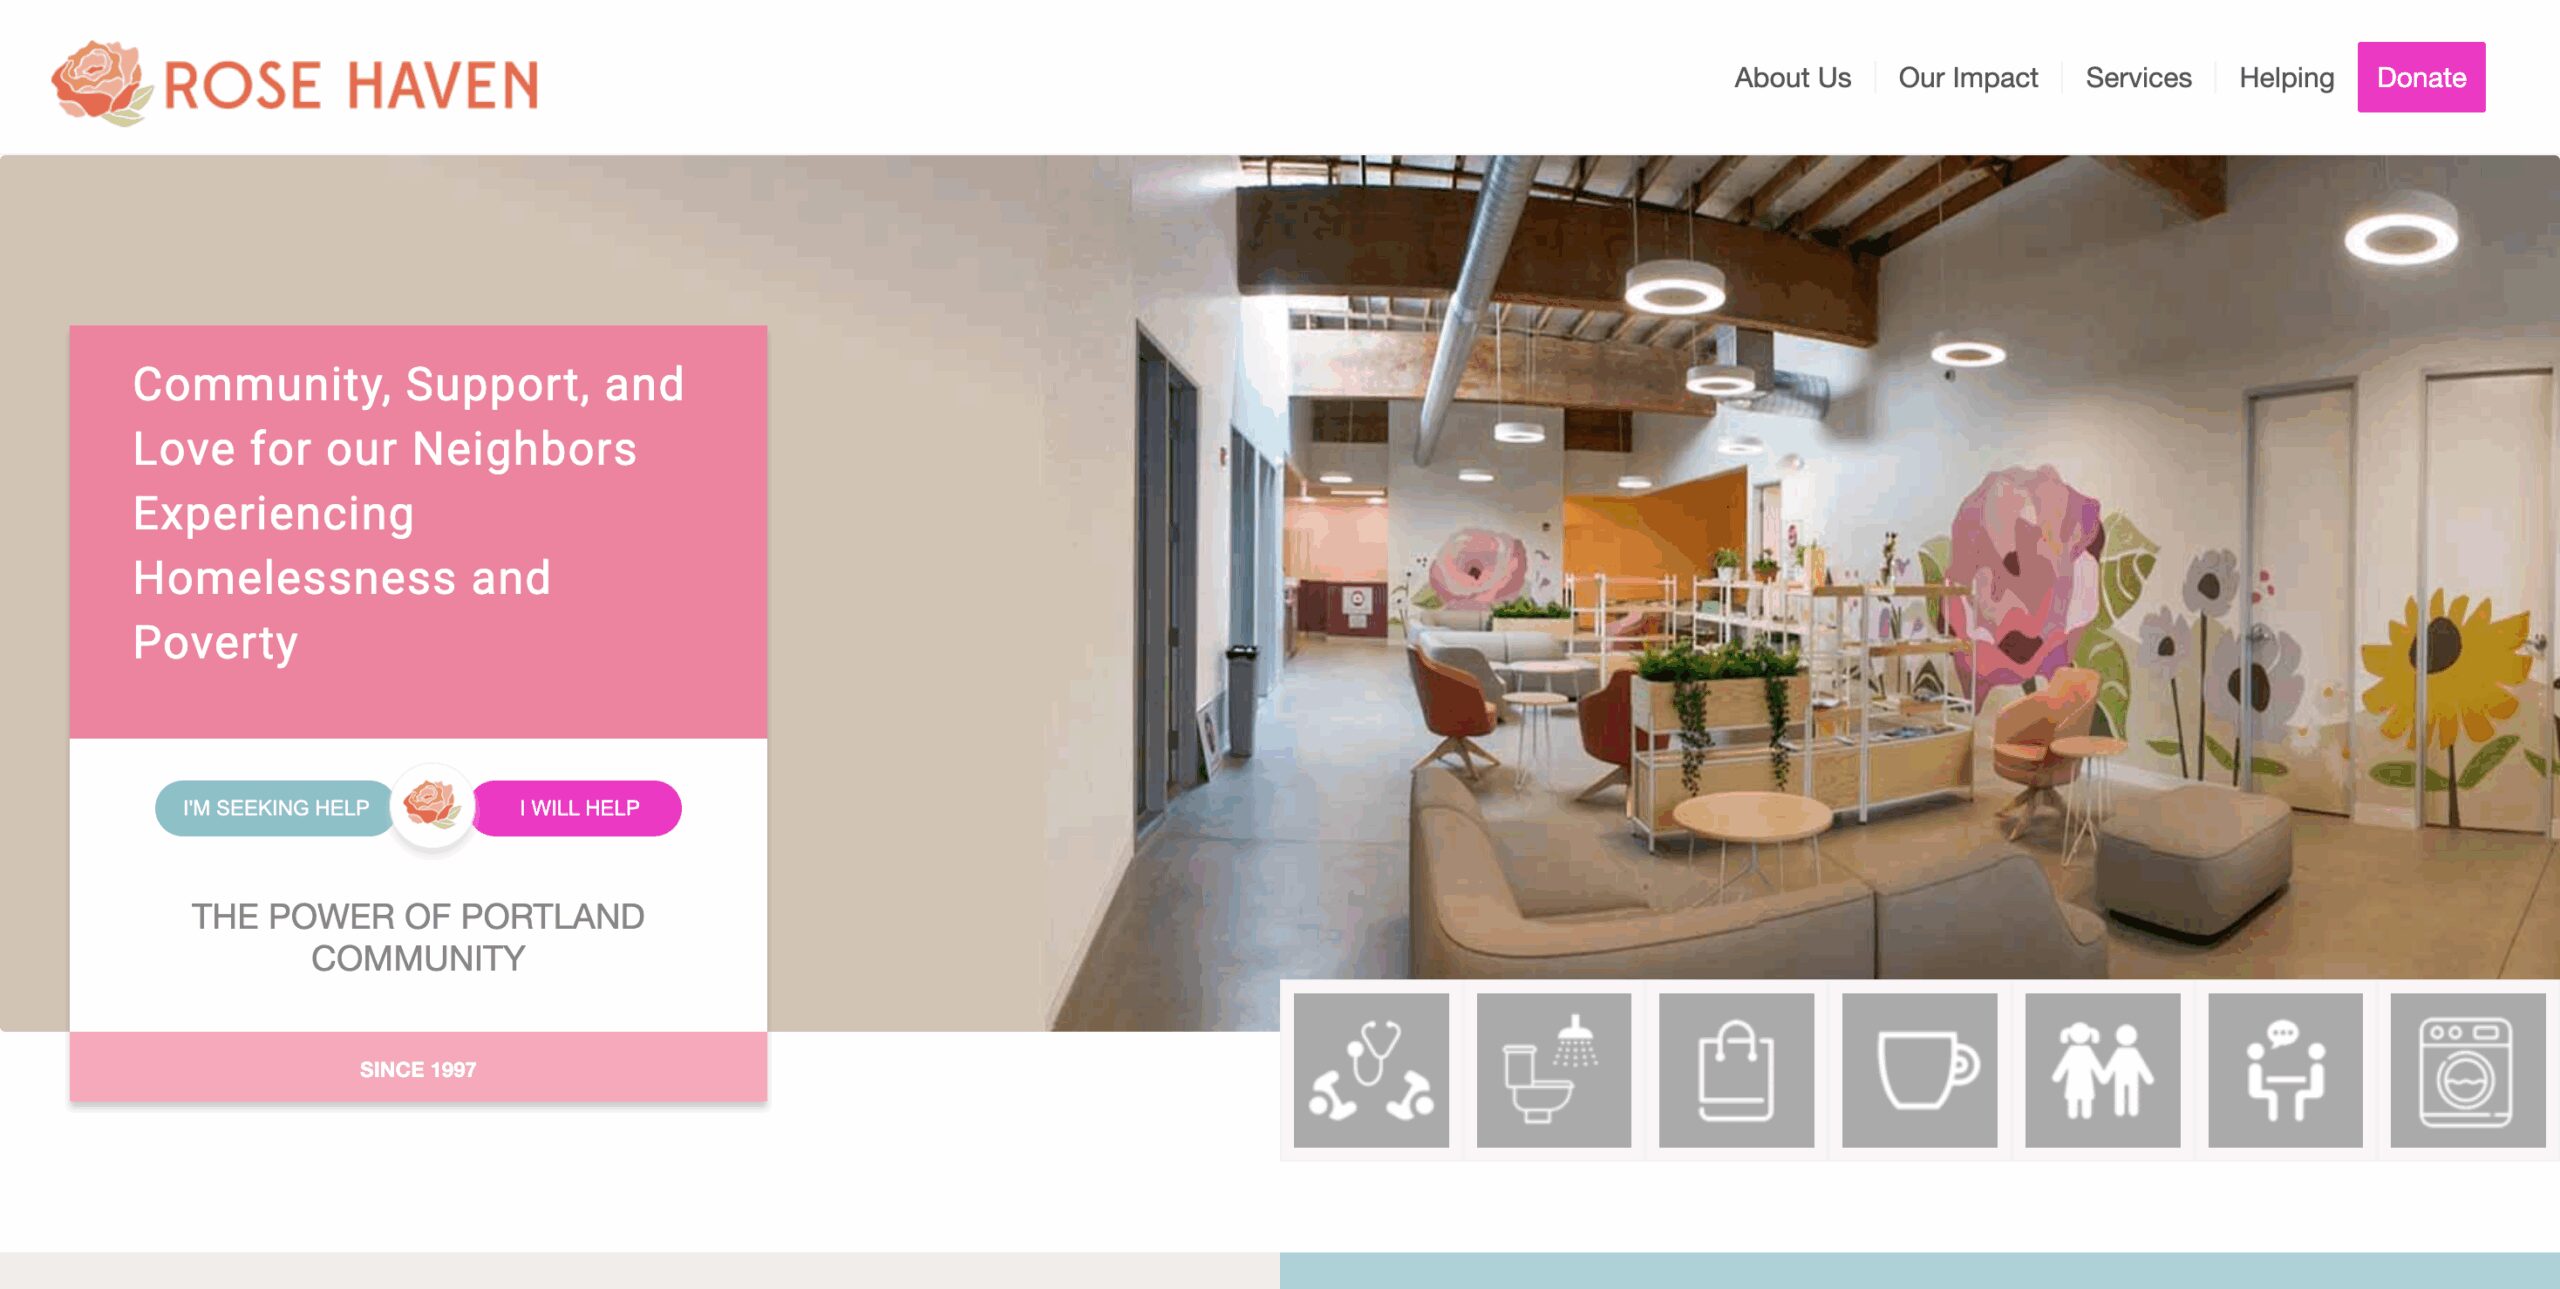Screen dimensions: 2560x1289
Task: Open the women and children icon tile
Action: (2103, 1070)
